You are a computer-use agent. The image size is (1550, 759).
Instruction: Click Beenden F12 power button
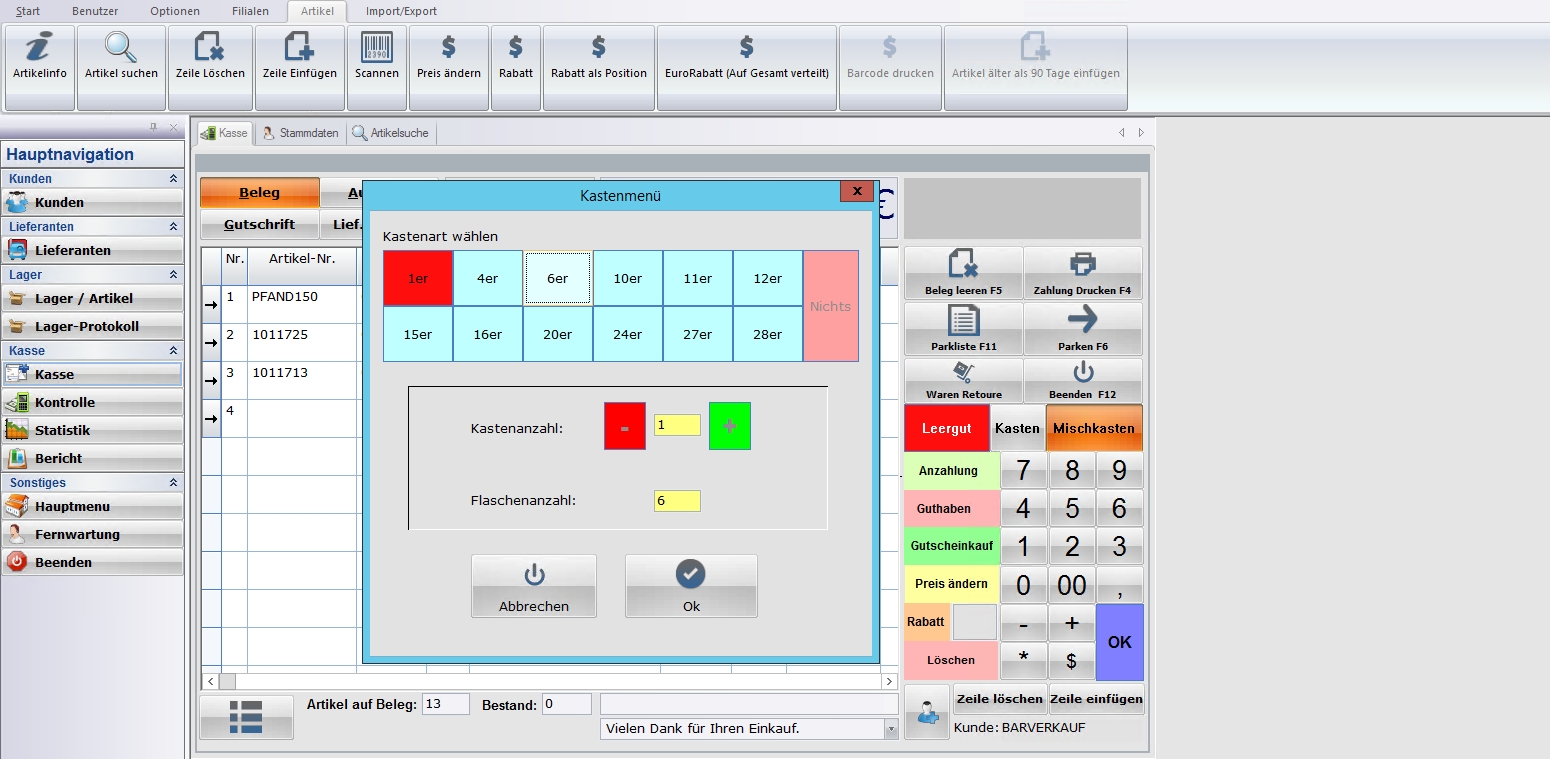coord(1083,381)
